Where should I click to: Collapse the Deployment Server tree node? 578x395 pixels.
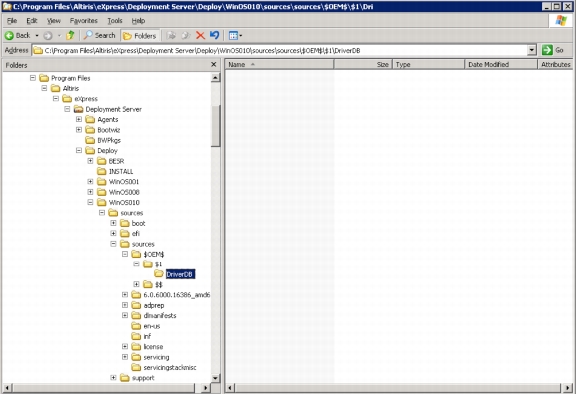pos(67,109)
